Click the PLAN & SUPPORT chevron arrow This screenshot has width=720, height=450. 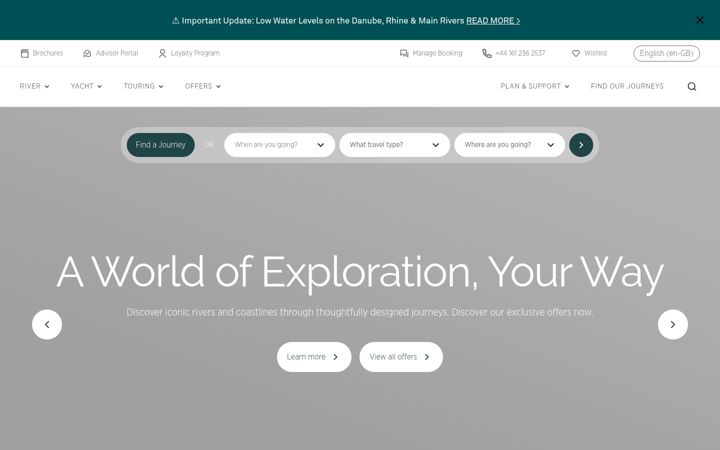pos(567,86)
